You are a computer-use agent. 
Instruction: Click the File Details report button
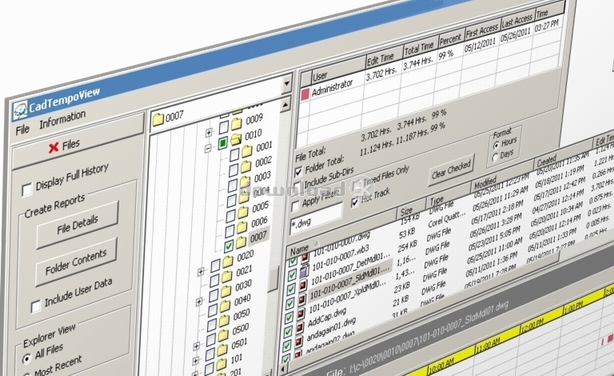[78, 225]
